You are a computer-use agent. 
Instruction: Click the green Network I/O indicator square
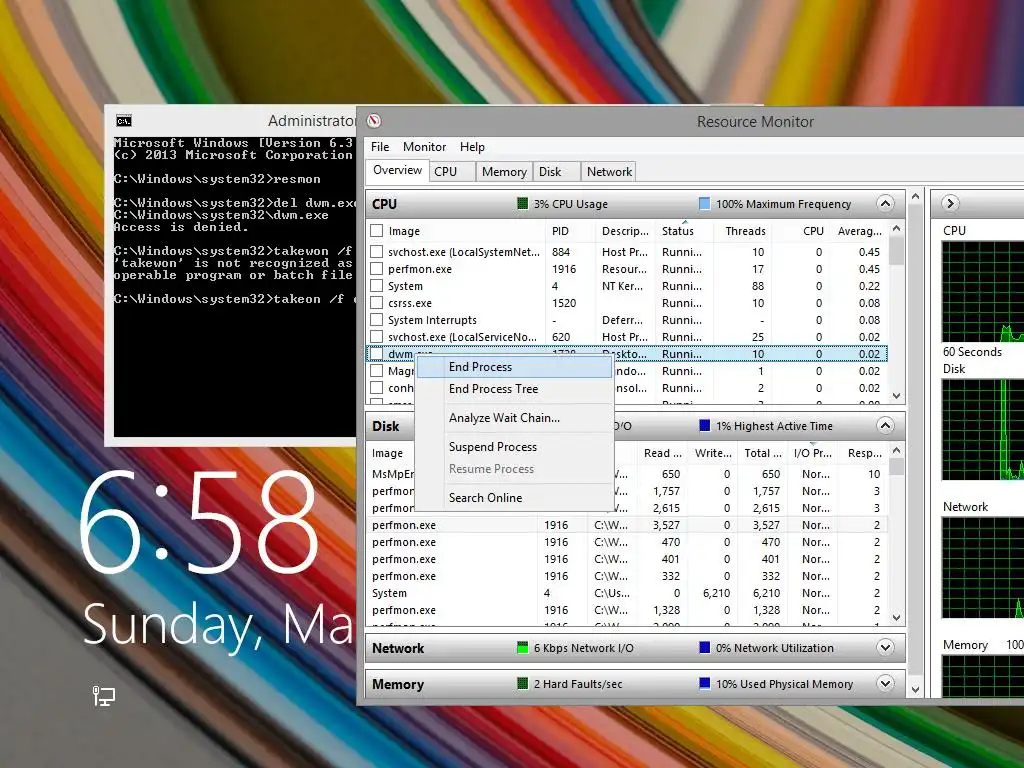tap(522, 648)
